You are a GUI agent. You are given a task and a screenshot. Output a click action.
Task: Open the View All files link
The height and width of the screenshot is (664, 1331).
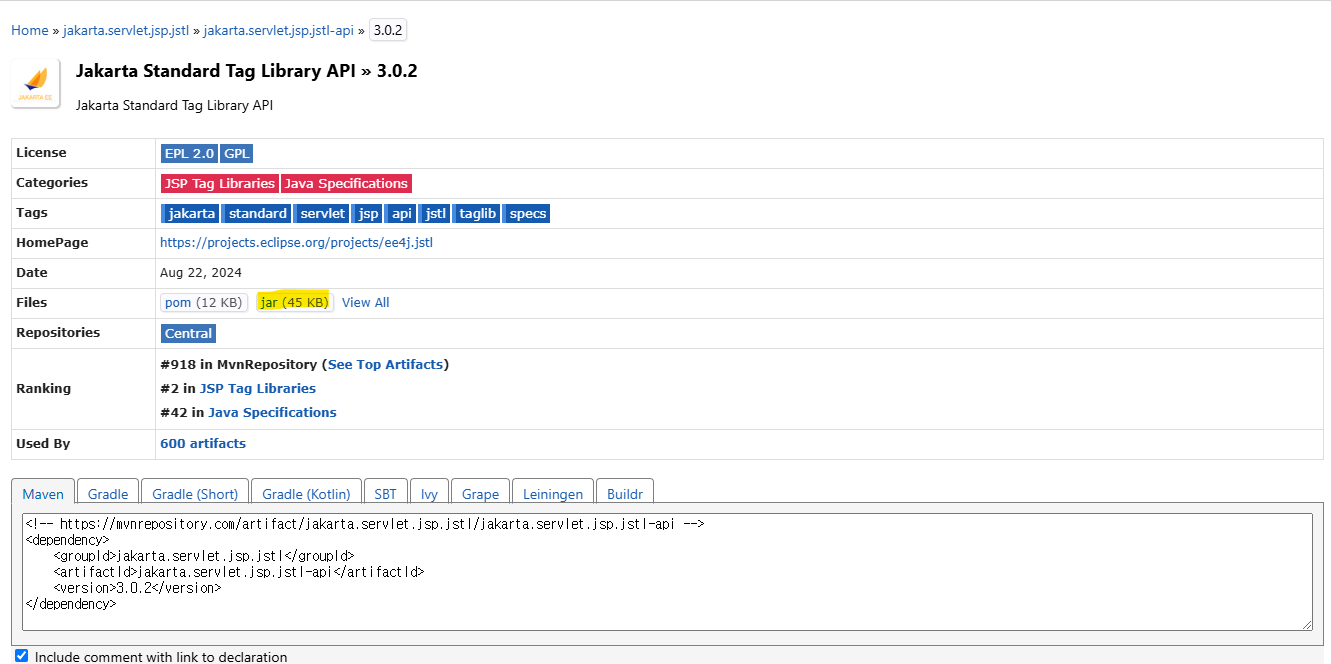pyautogui.click(x=365, y=302)
